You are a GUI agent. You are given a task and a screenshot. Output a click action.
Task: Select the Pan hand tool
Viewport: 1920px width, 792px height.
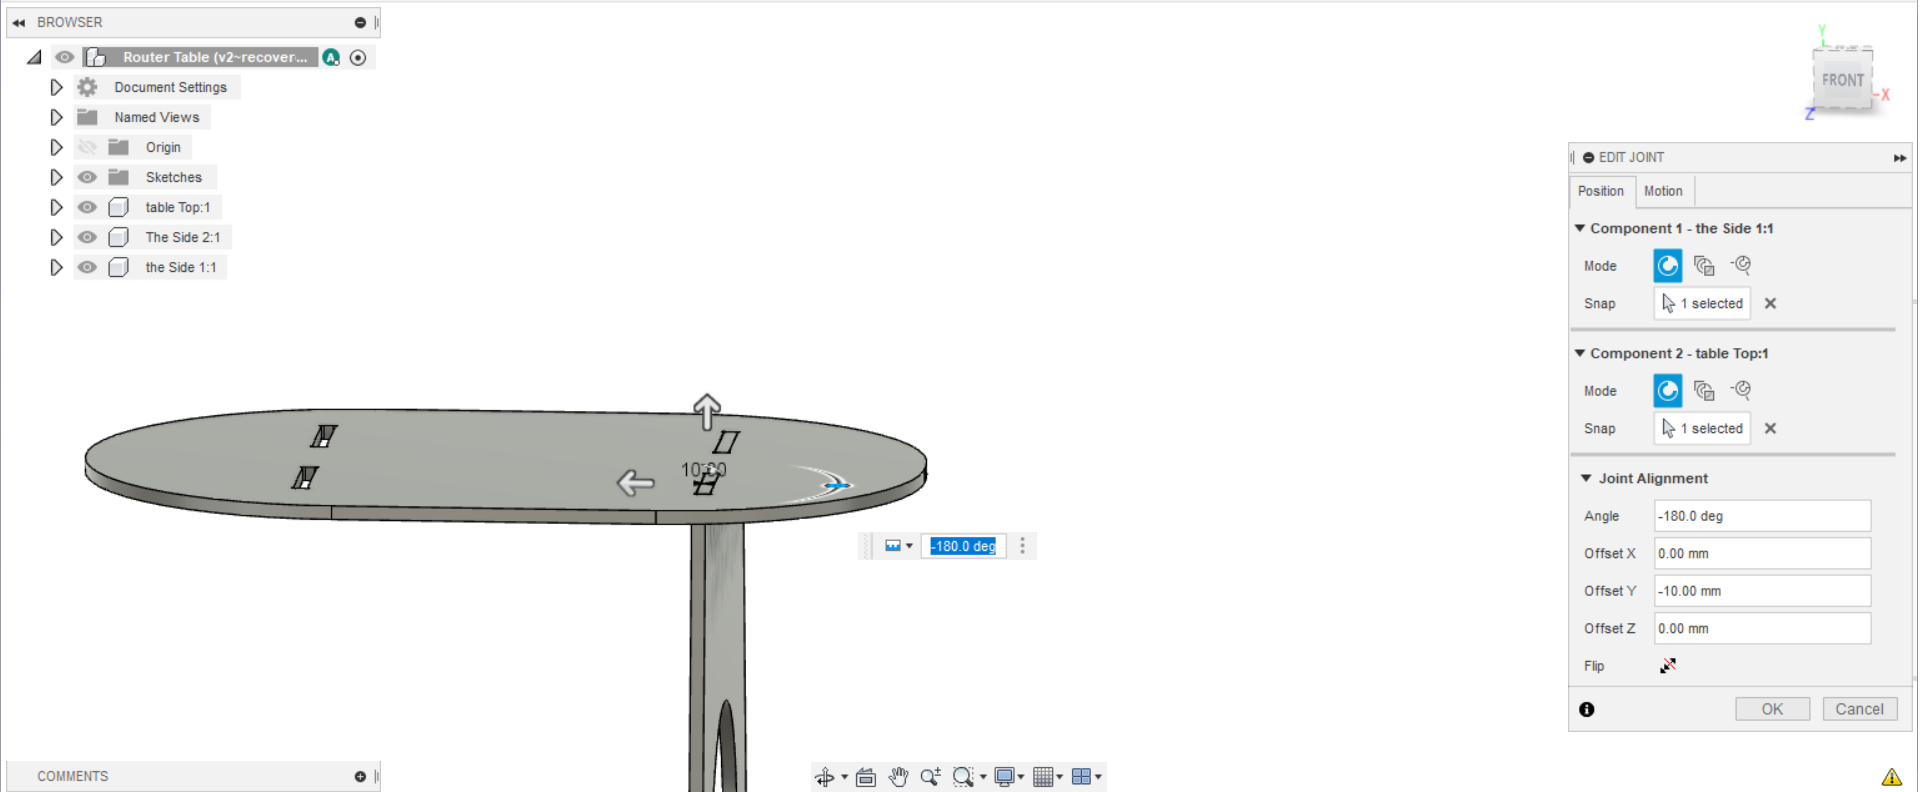pyautogui.click(x=898, y=777)
